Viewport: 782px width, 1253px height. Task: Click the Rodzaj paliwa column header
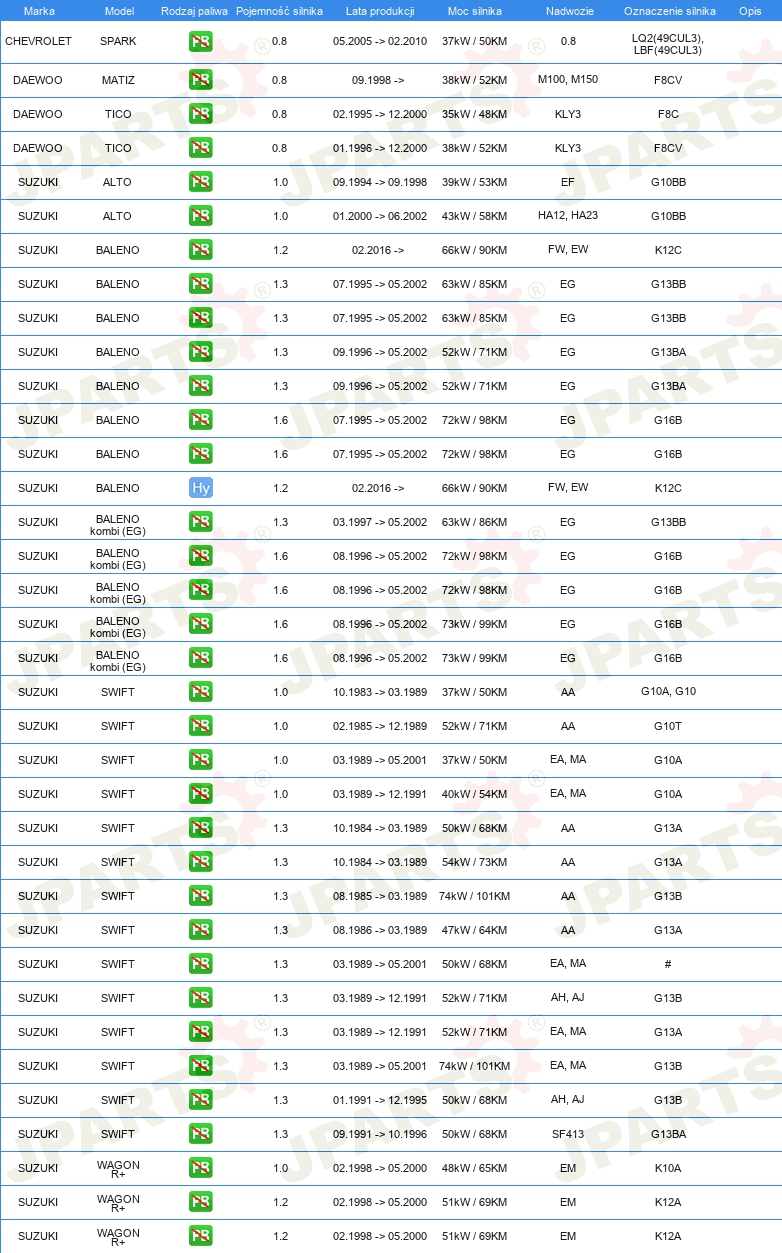pos(195,11)
